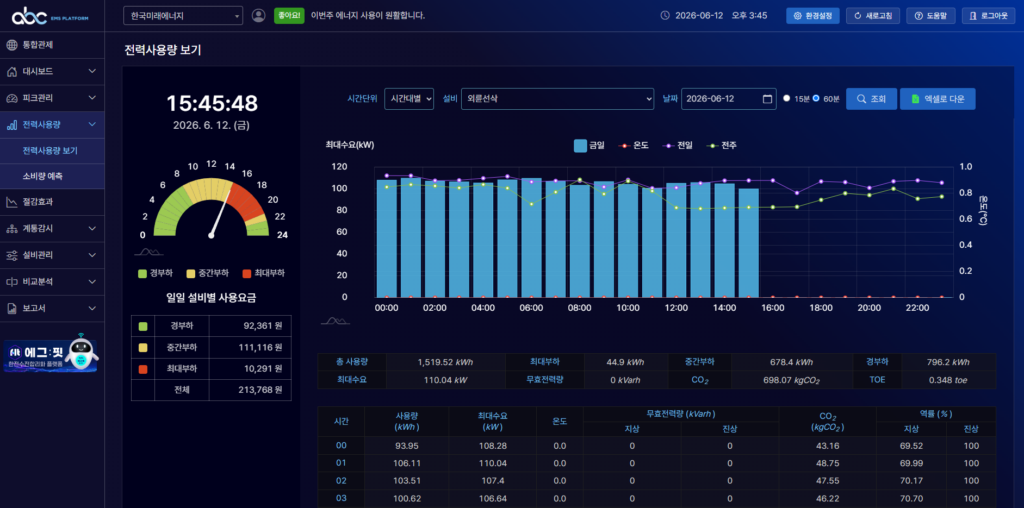Open the 시간단위 시간대별 dropdown
The height and width of the screenshot is (508, 1024).
[x=409, y=99]
